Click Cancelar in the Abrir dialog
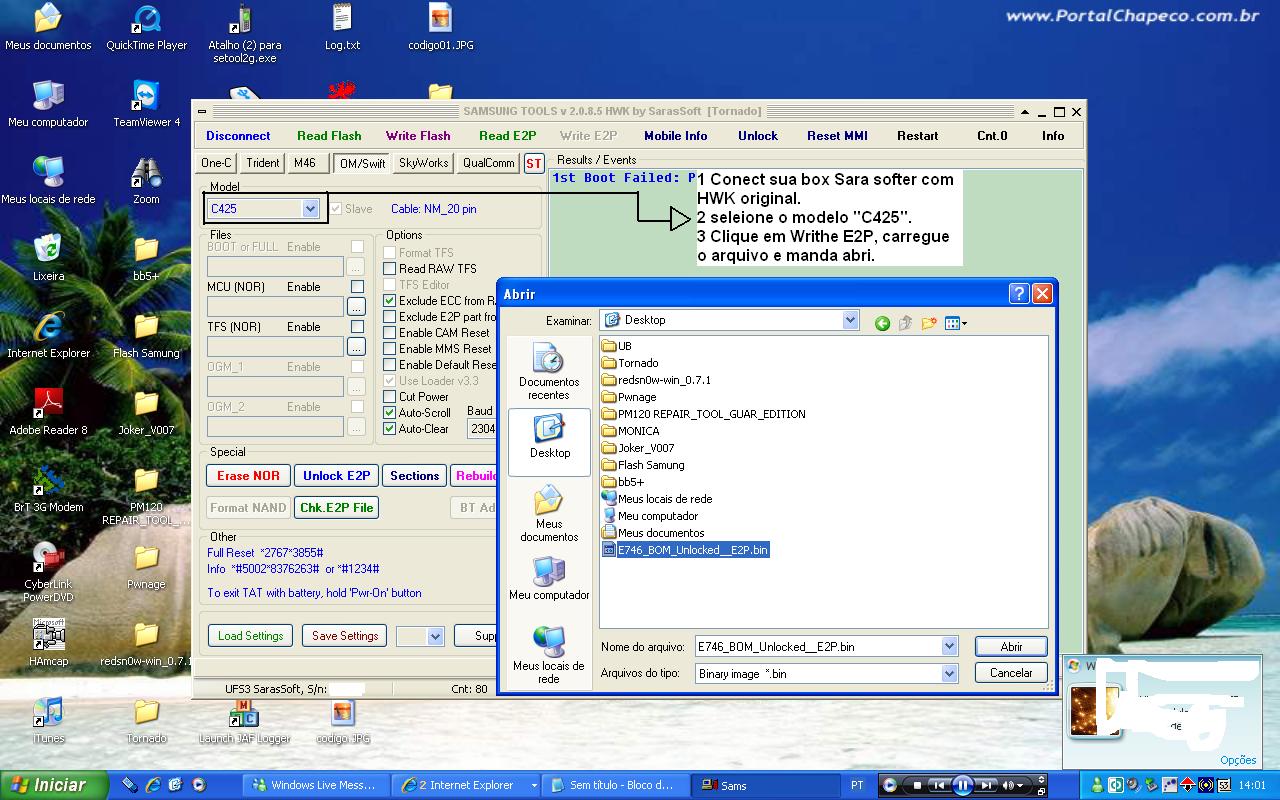Screen dimensions: 1280x800 pyautogui.click(x=1011, y=673)
